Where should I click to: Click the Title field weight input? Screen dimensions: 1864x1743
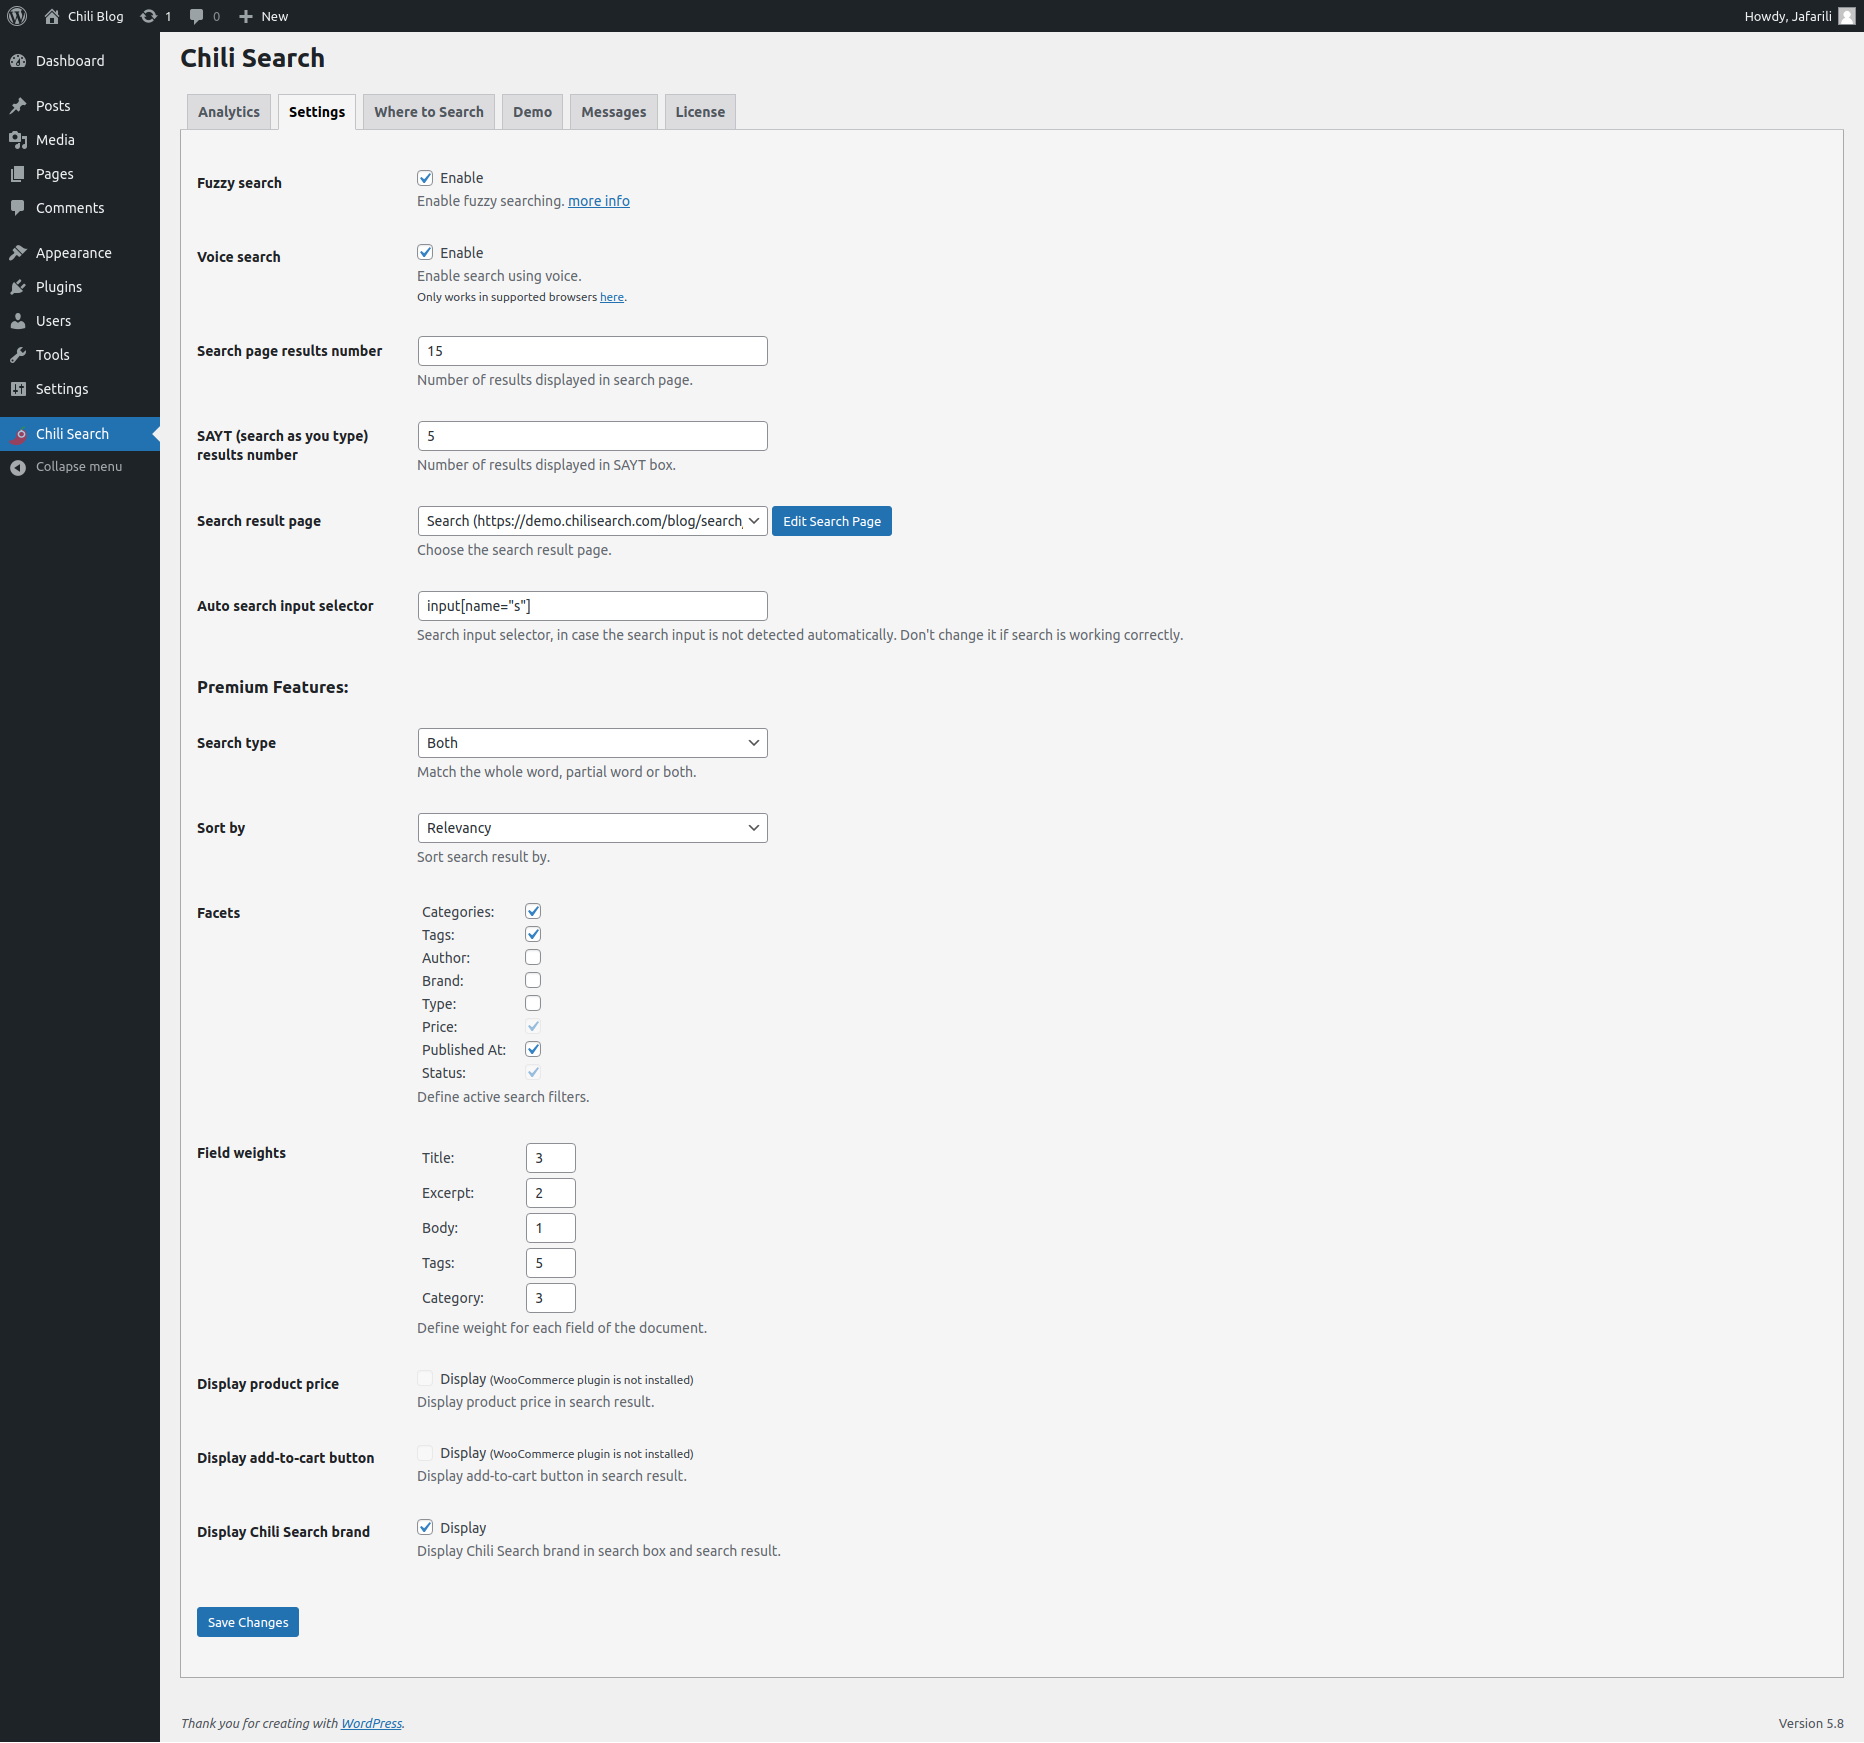tap(551, 1158)
